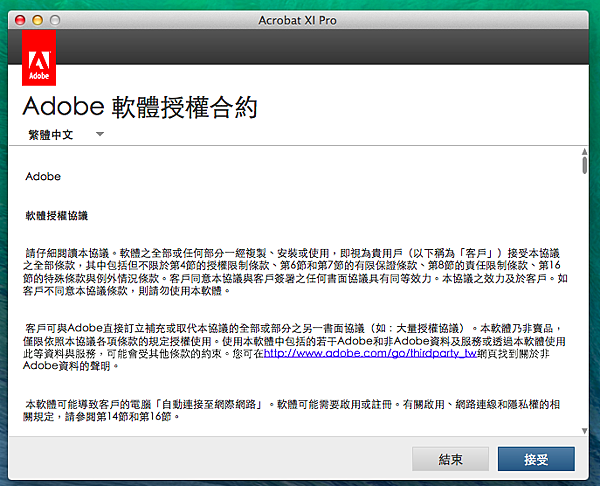600x486 pixels.
Task: Click the paragraph starting 本軟體可能導致客戶的電腦
Action: (292, 410)
